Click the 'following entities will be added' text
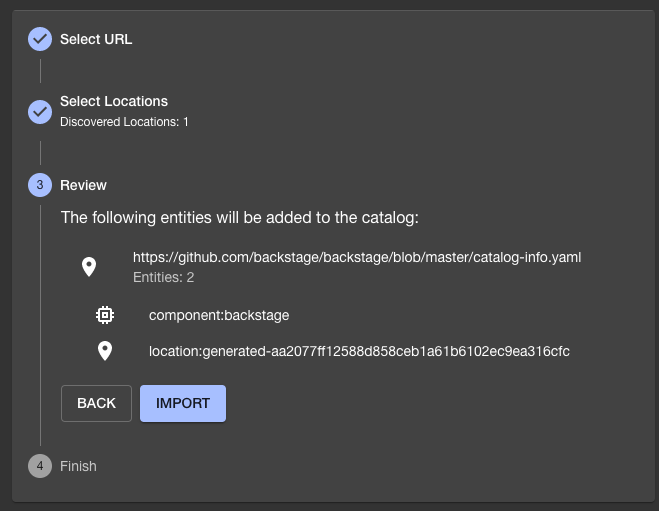The image size is (659, 511). (240, 218)
